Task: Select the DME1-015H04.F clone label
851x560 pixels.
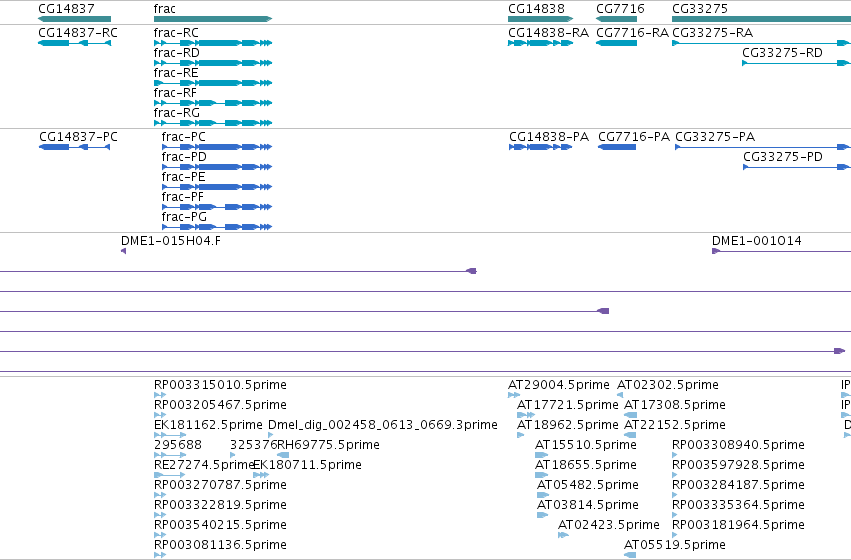Action: [x=170, y=241]
